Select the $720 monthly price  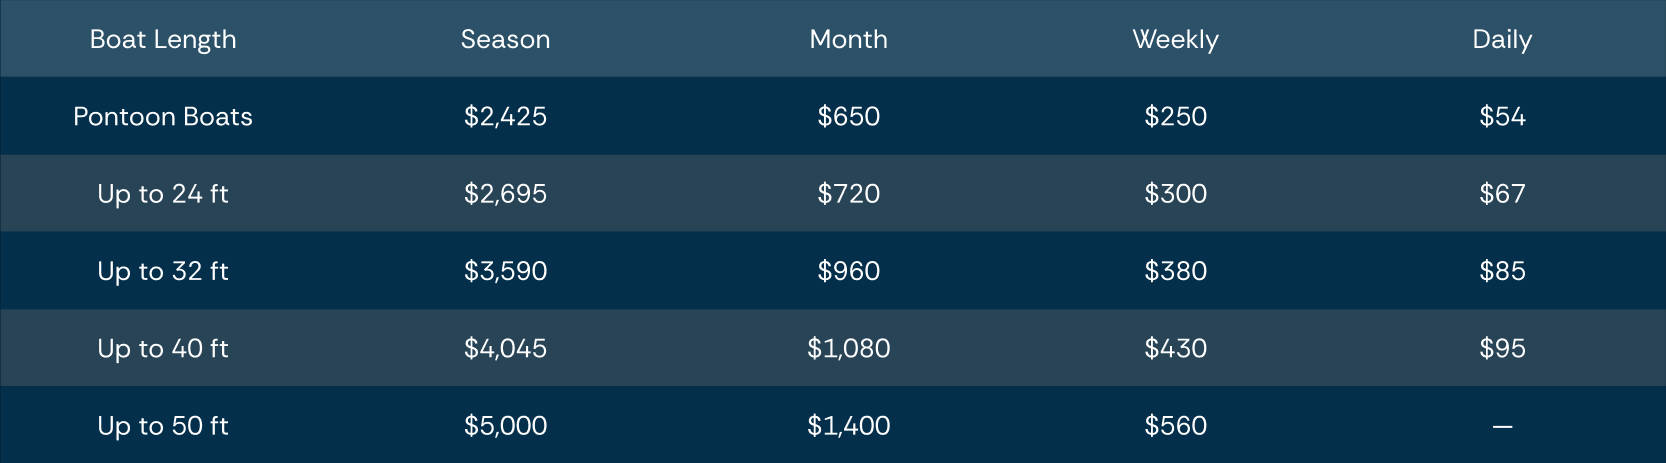848,193
